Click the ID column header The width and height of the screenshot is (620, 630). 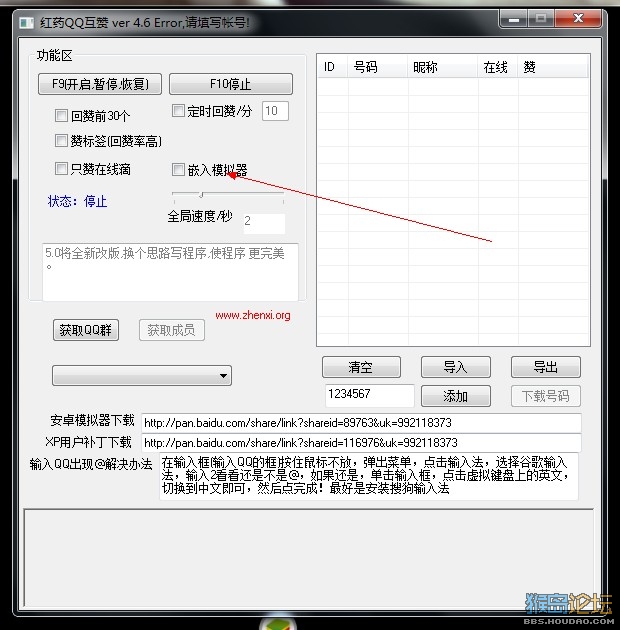tap(332, 67)
